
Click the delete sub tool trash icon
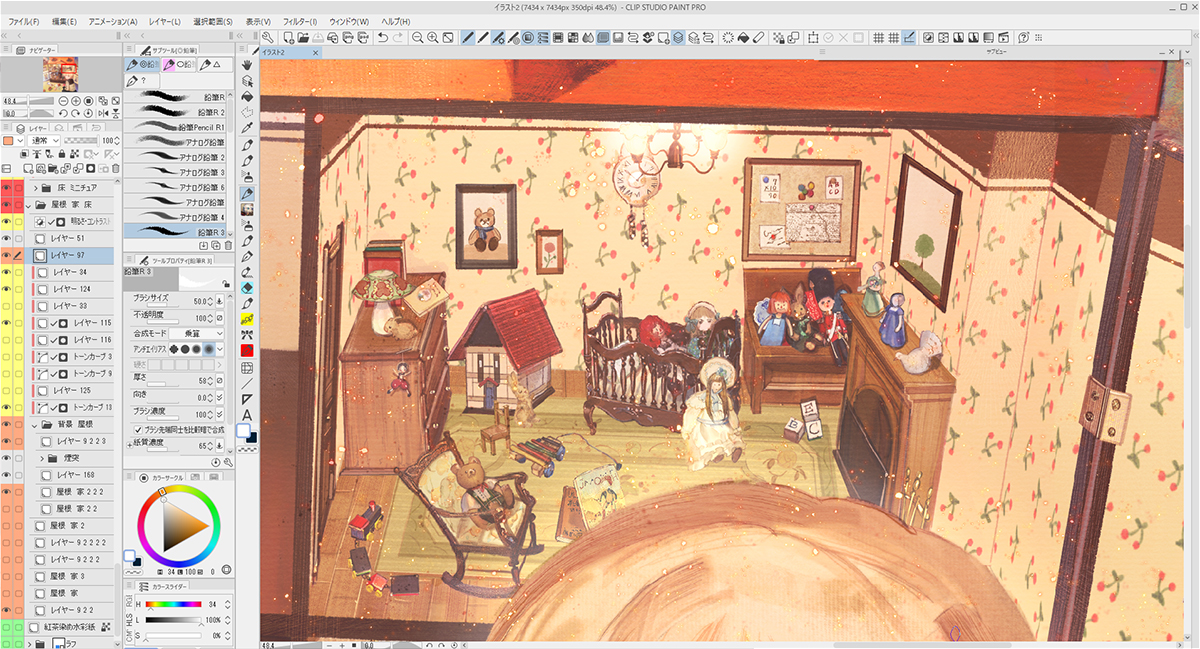point(228,245)
